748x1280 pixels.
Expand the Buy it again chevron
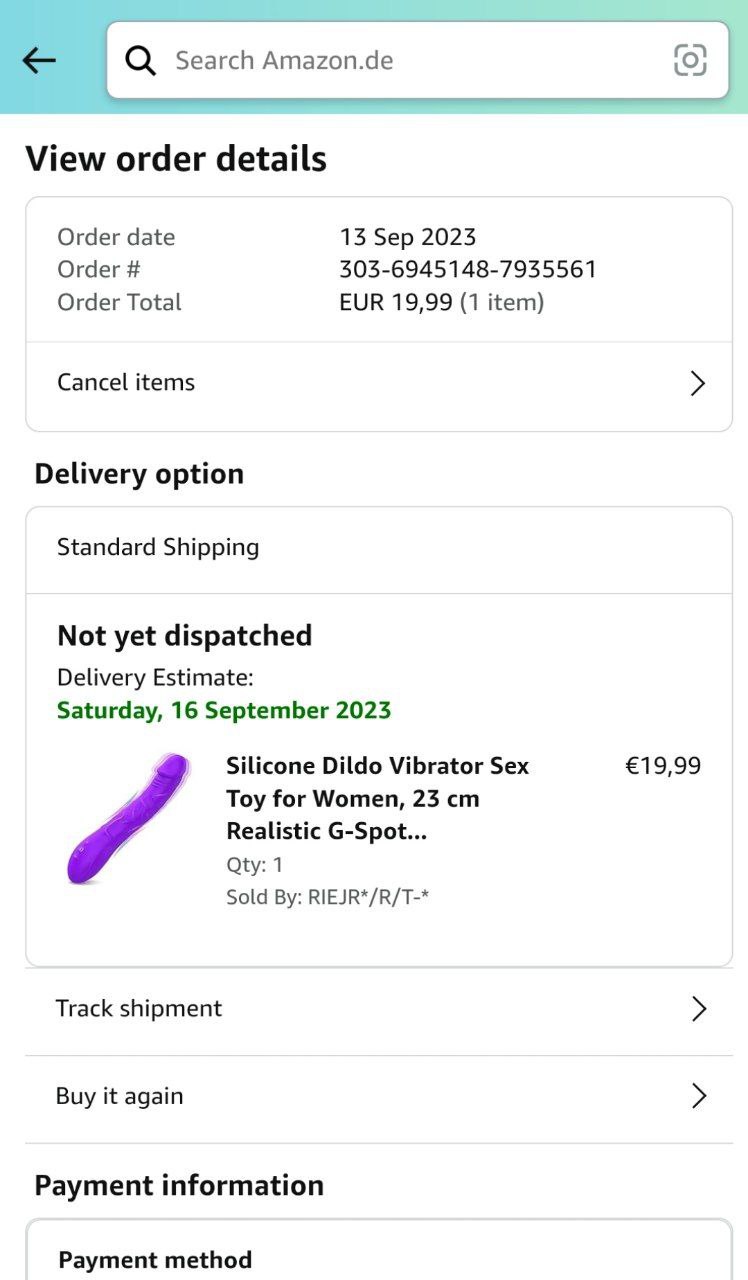click(699, 1097)
